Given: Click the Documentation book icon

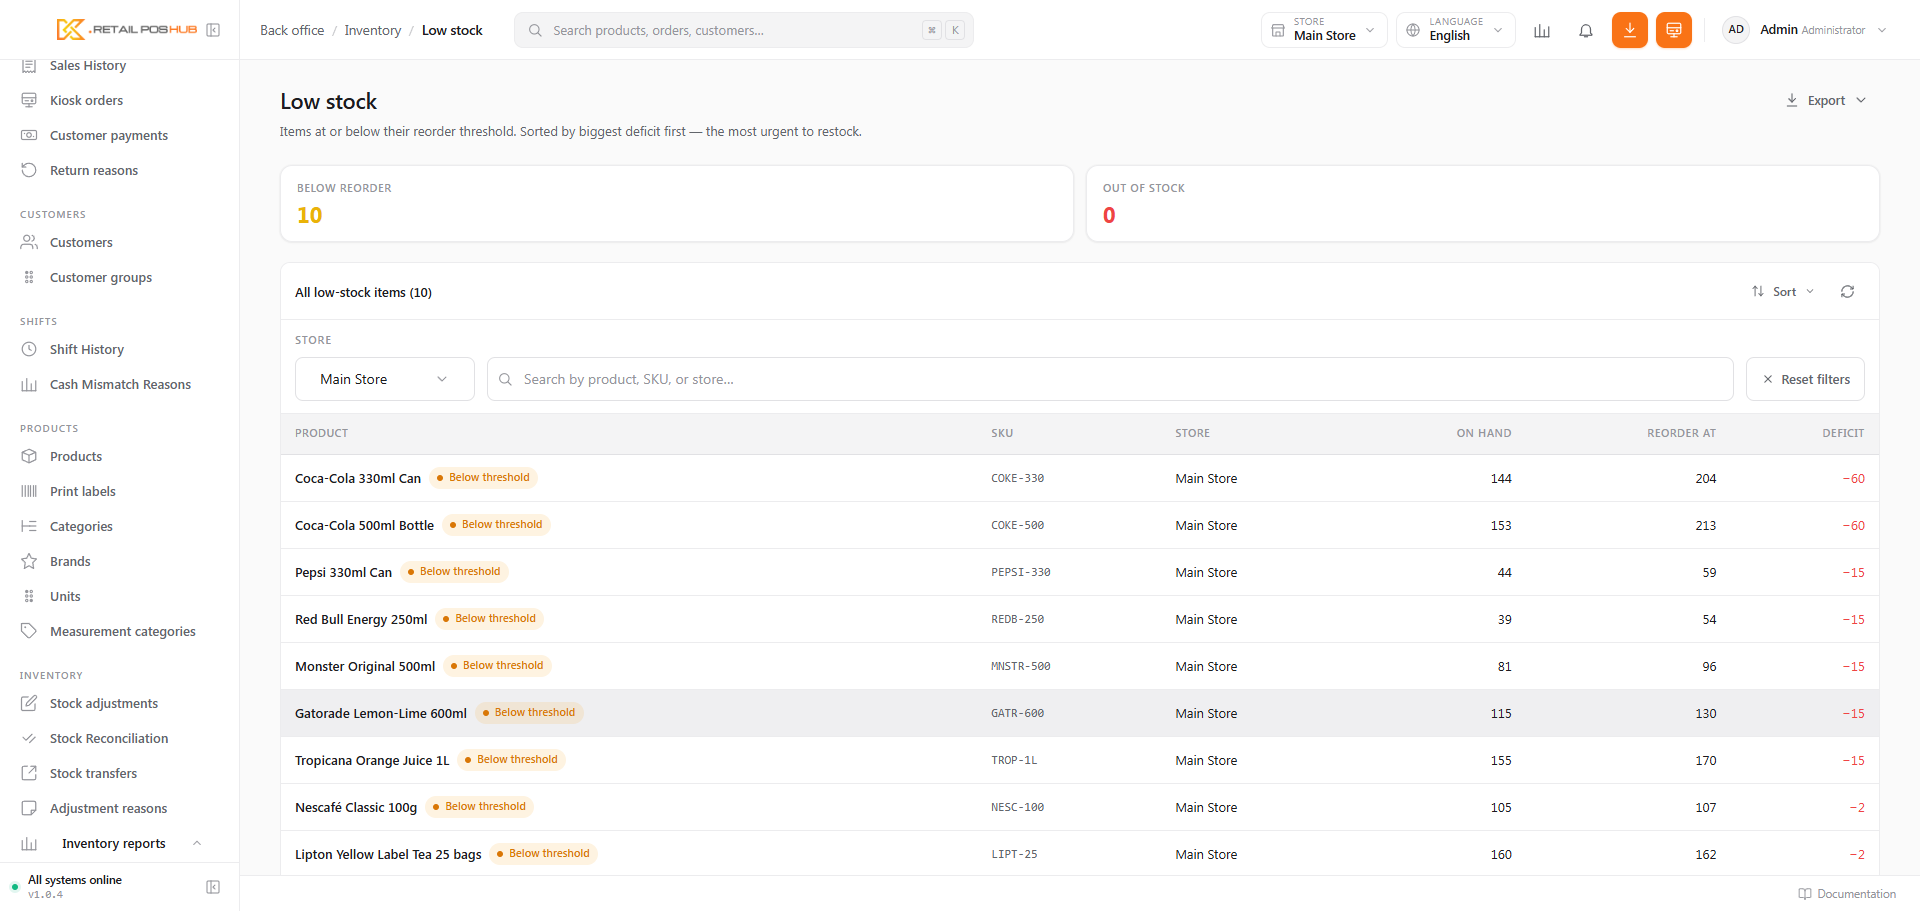Looking at the screenshot, I should click(x=1805, y=894).
